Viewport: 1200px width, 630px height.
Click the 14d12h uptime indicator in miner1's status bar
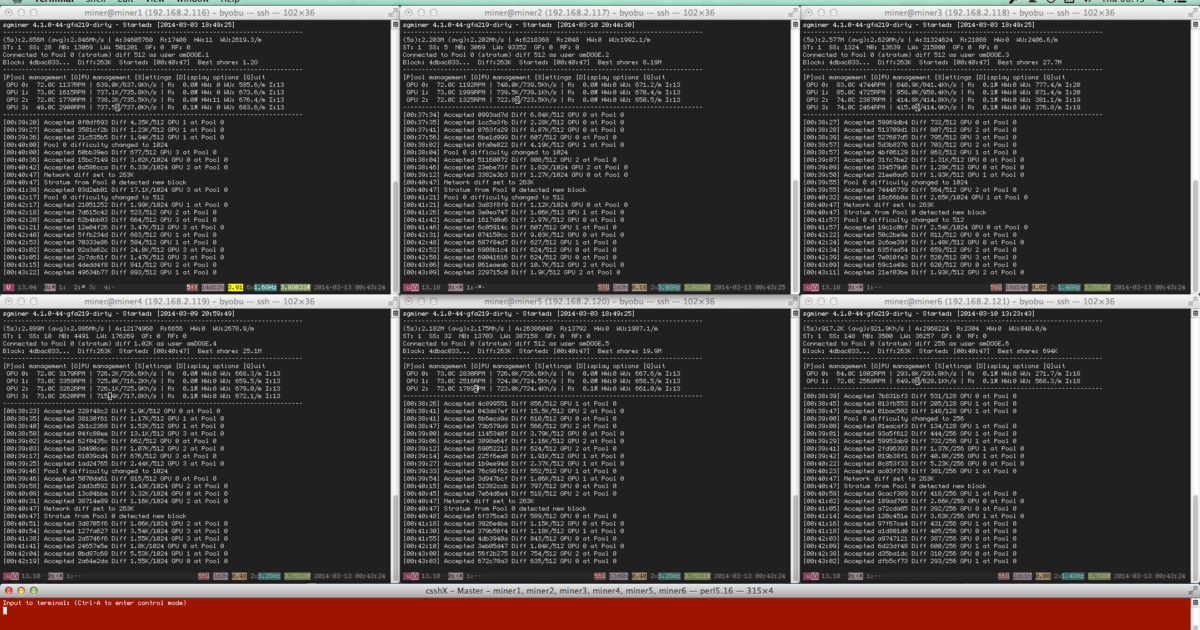(x=213, y=285)
